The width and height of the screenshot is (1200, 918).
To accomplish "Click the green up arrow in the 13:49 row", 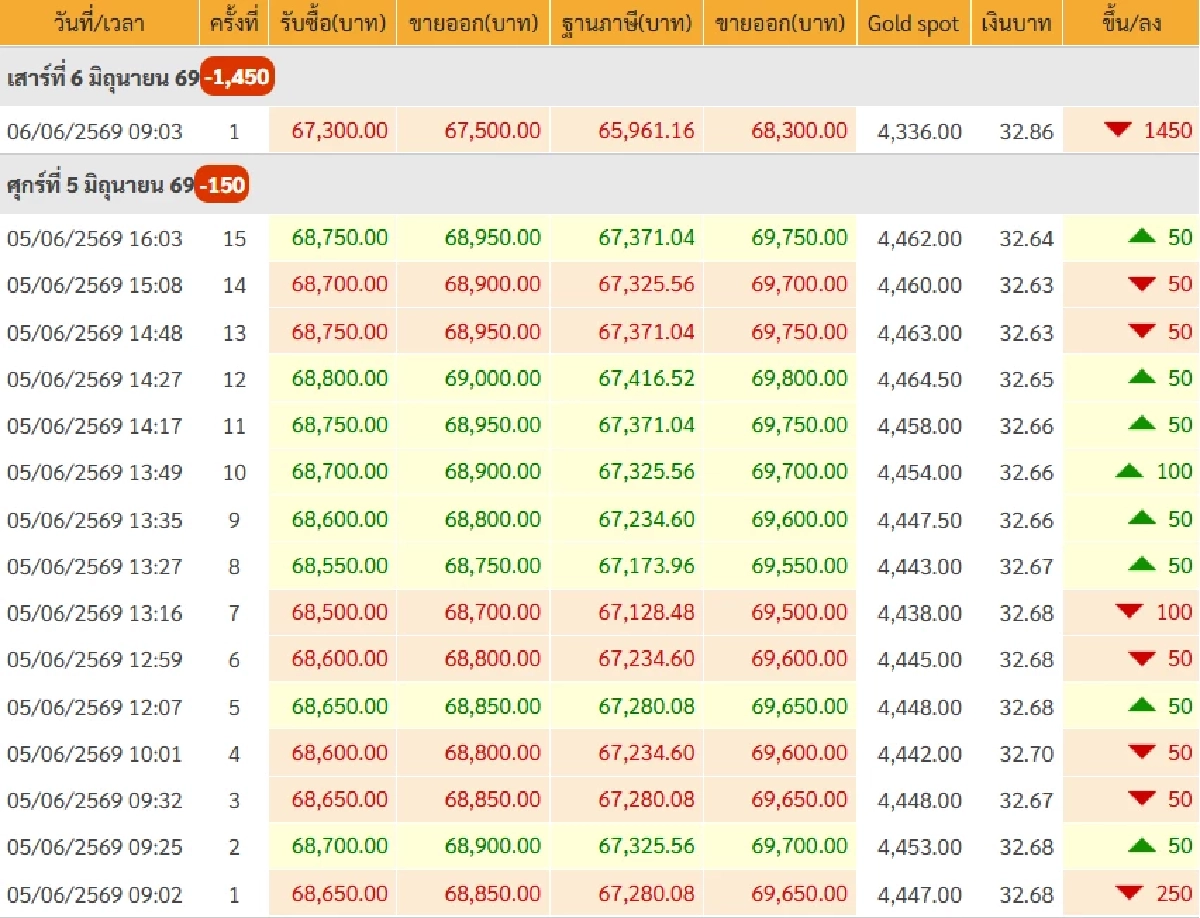I will pyautogui.click(x=1129, y=471).
